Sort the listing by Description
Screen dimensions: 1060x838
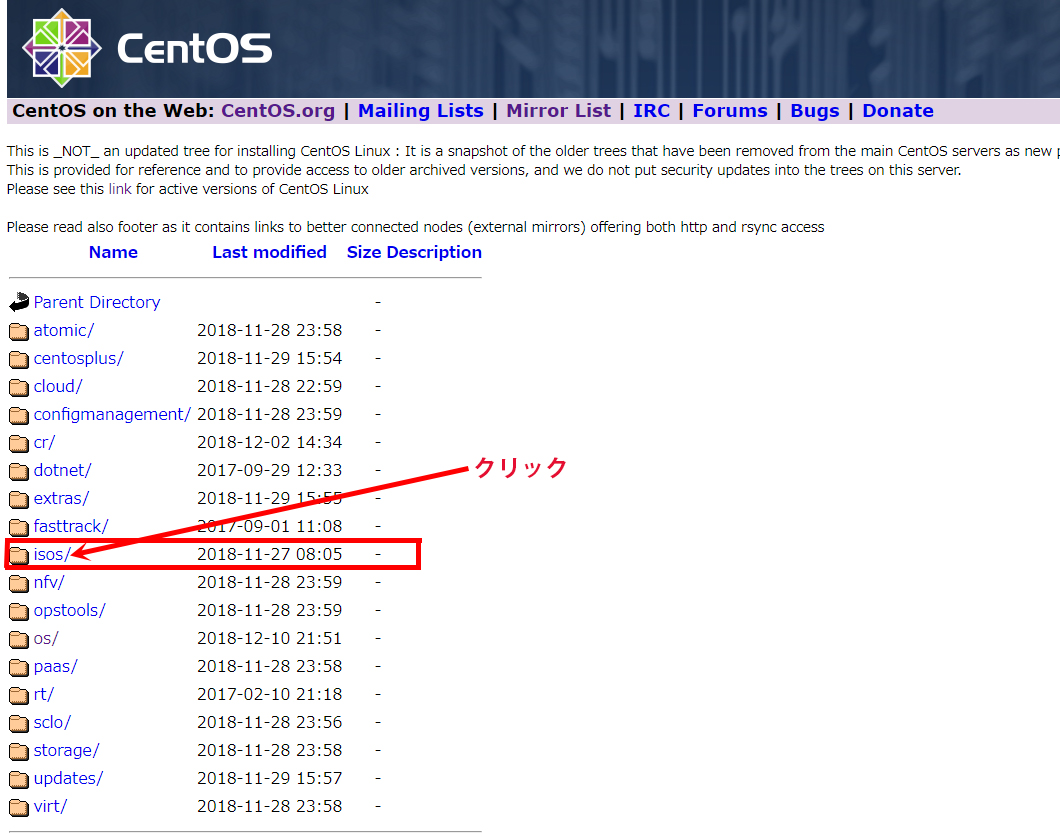click(434, 252)
